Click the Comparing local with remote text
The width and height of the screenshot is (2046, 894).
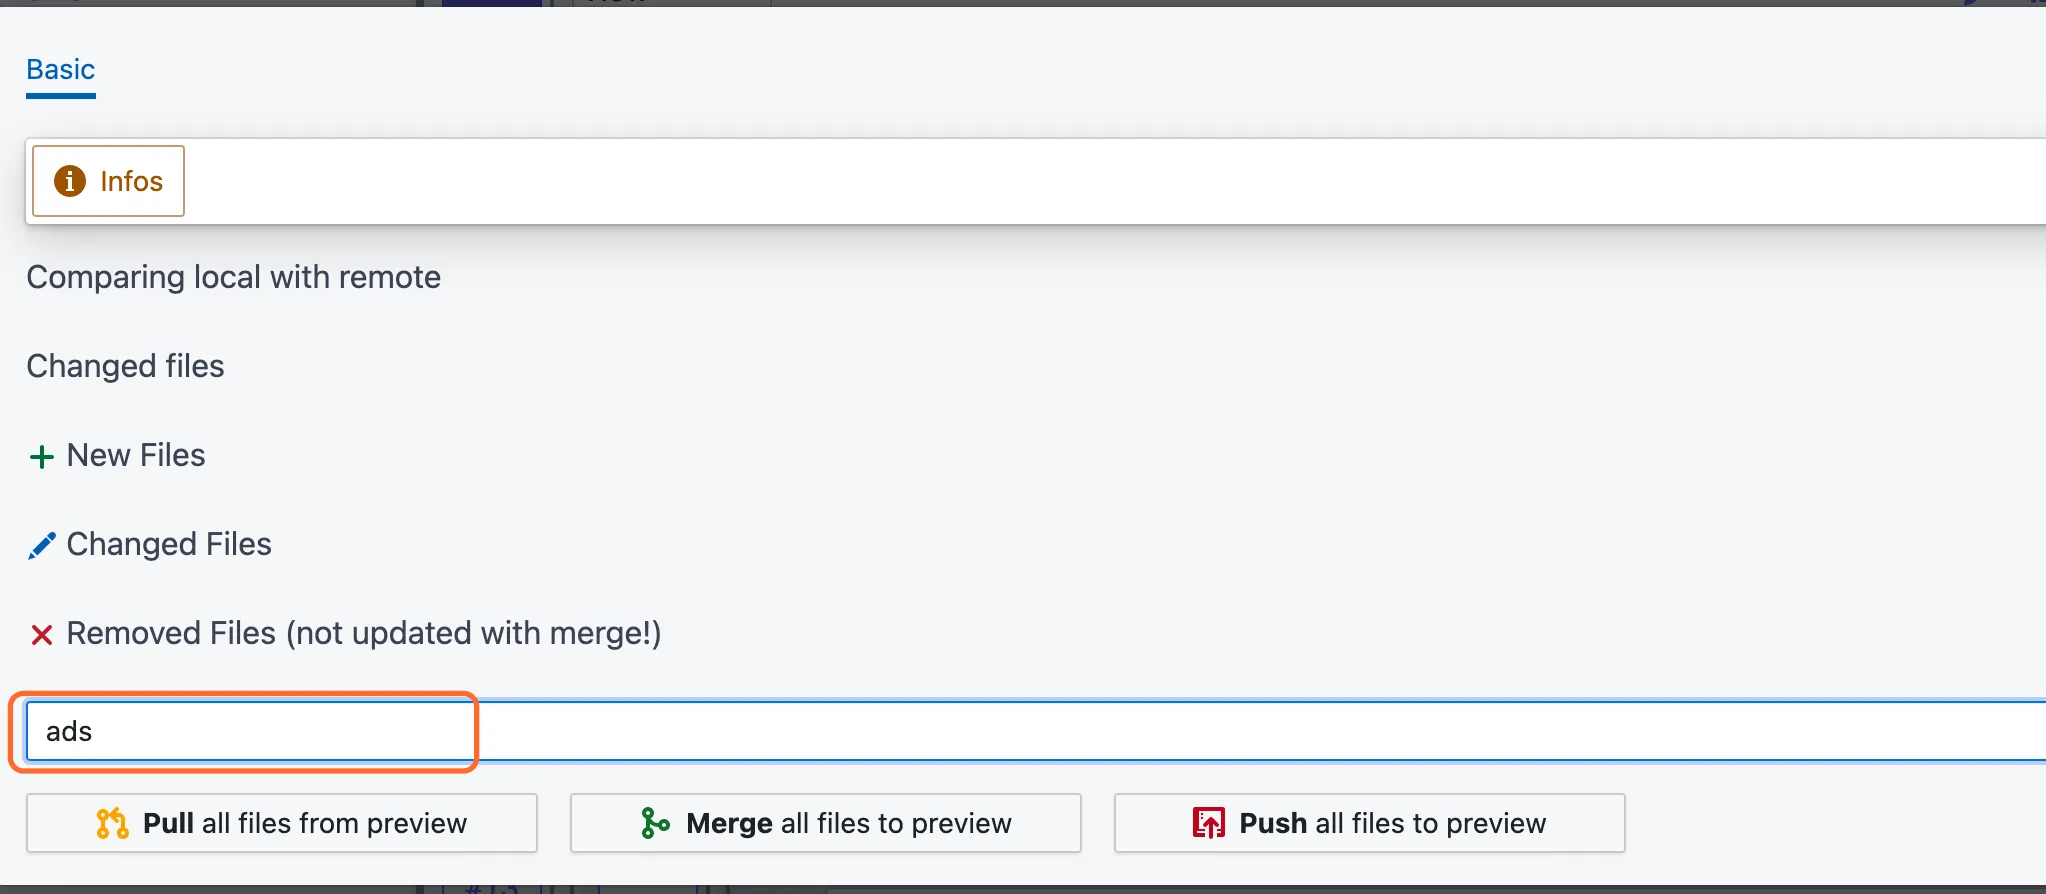coord(233,278)
